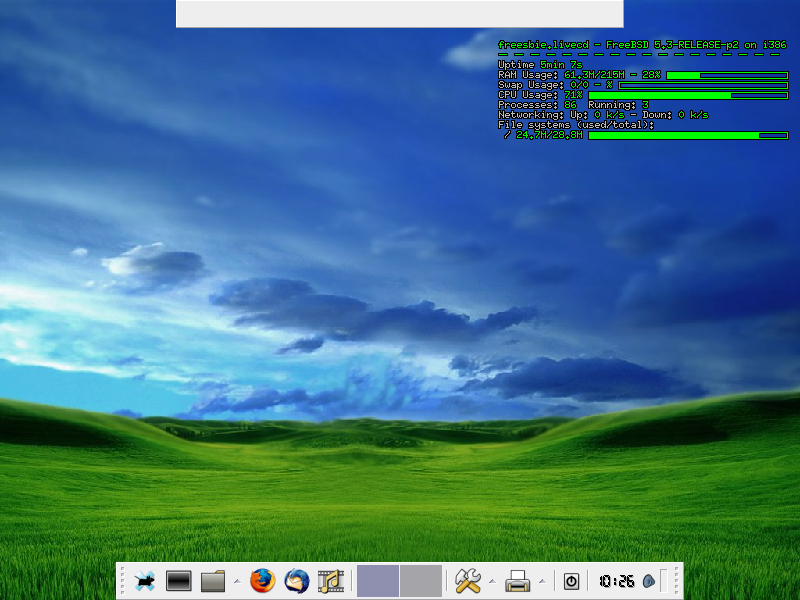This screenshot has height=600, width=800.
Task: Expand the arrow beside the printer icon
Action: pyautogui.click(x=542, y=581)
